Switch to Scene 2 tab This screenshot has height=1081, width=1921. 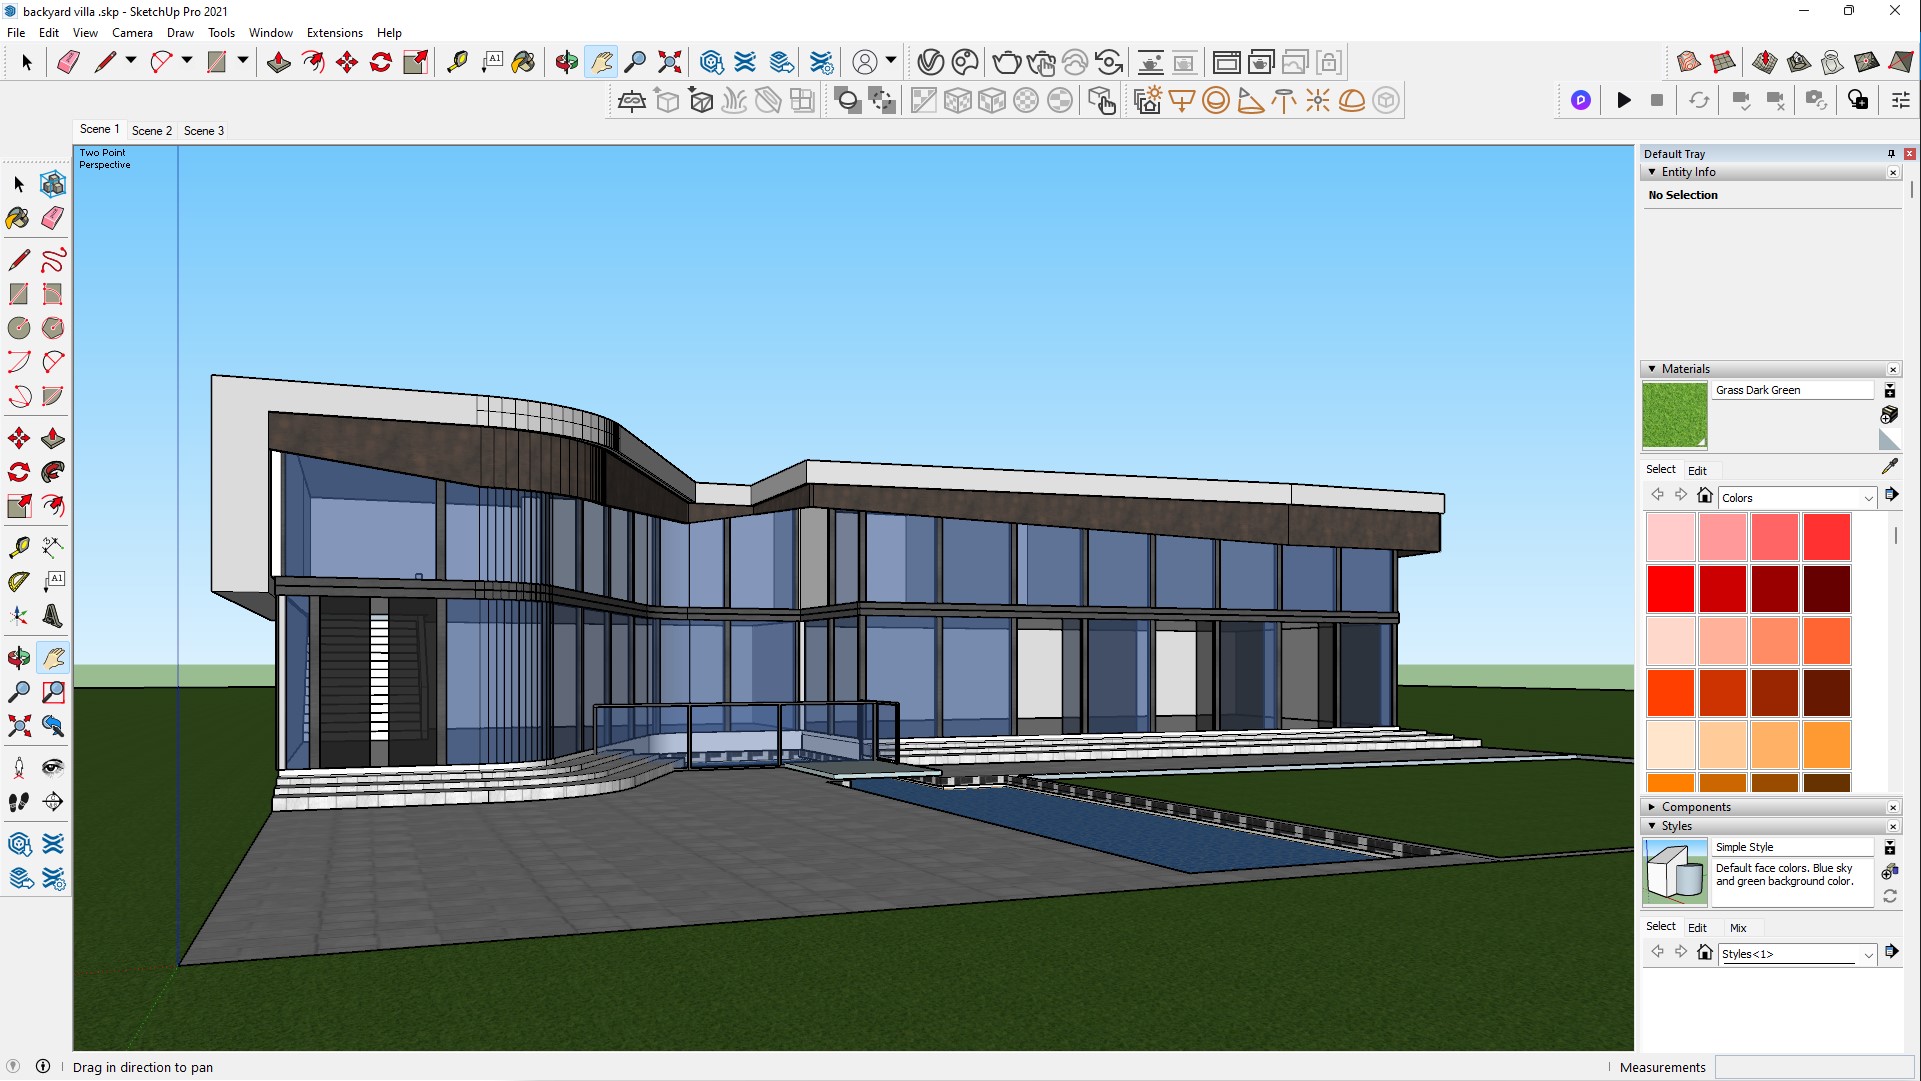[152, 131]
